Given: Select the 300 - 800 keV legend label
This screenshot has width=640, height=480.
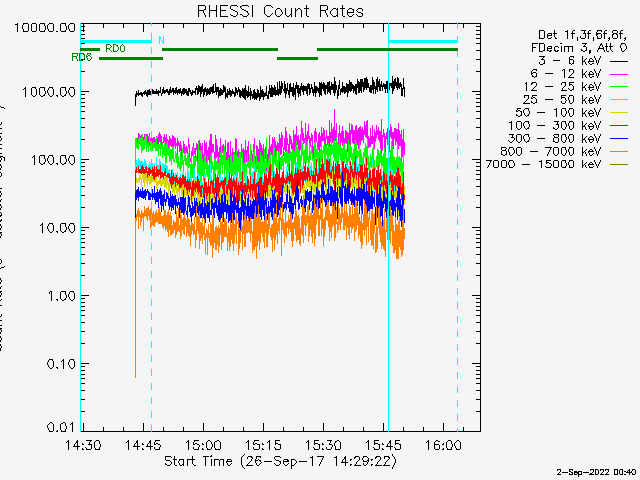Looking at the screenshot, I should [x=555, y=138].
